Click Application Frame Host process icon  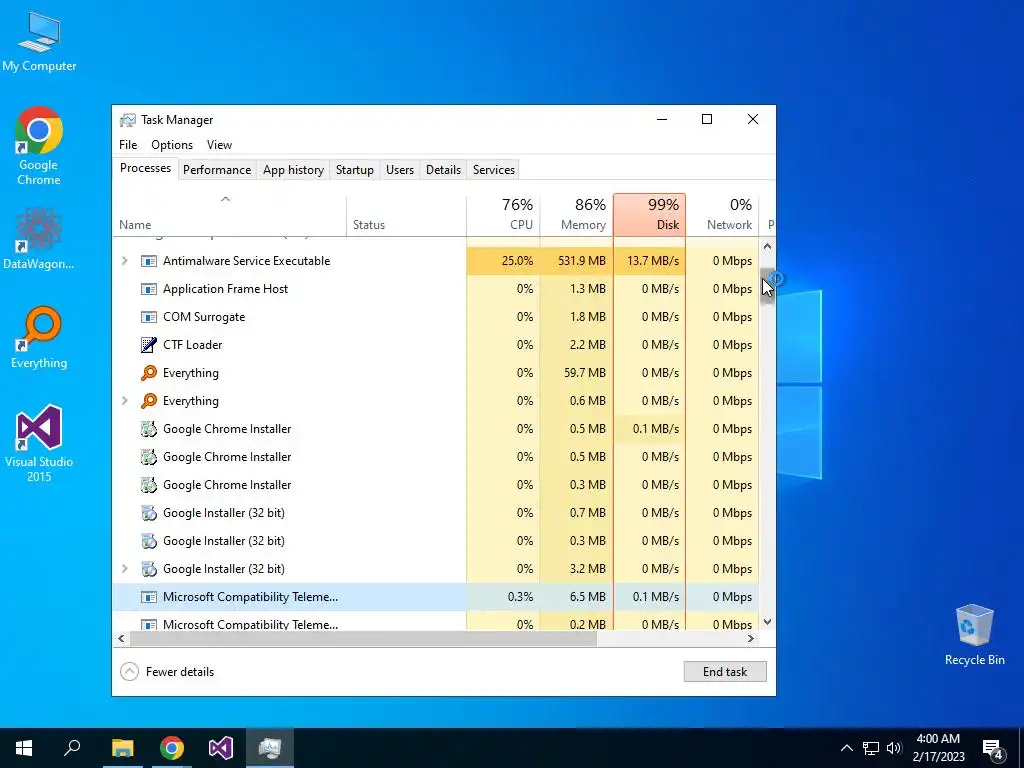coord(149,289)
